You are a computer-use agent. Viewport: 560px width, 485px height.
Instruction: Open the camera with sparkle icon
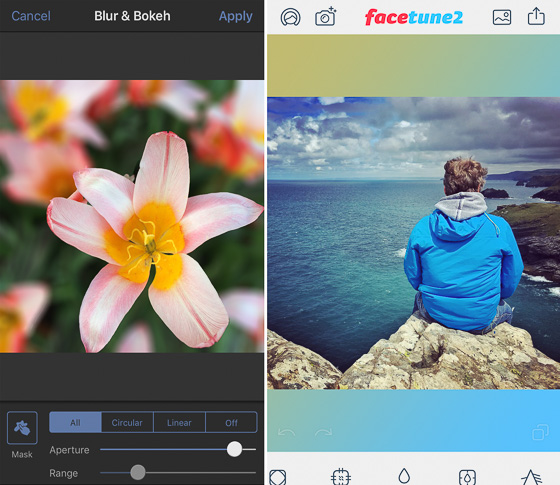point(325,16)
